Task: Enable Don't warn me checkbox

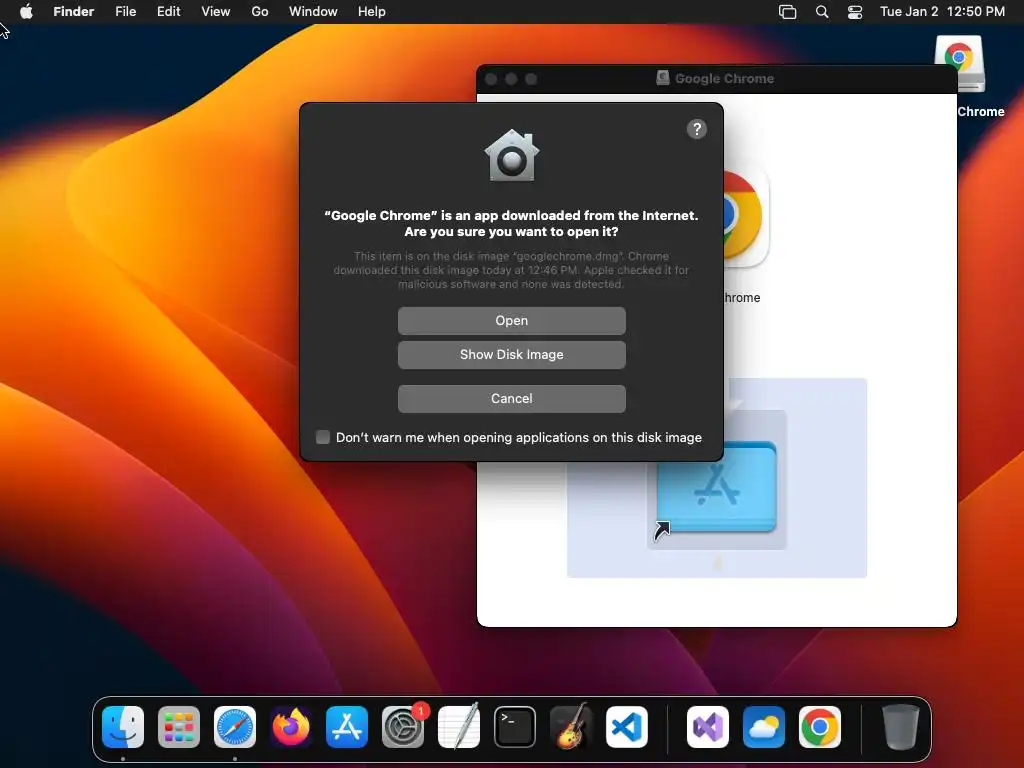Action: 323,437
